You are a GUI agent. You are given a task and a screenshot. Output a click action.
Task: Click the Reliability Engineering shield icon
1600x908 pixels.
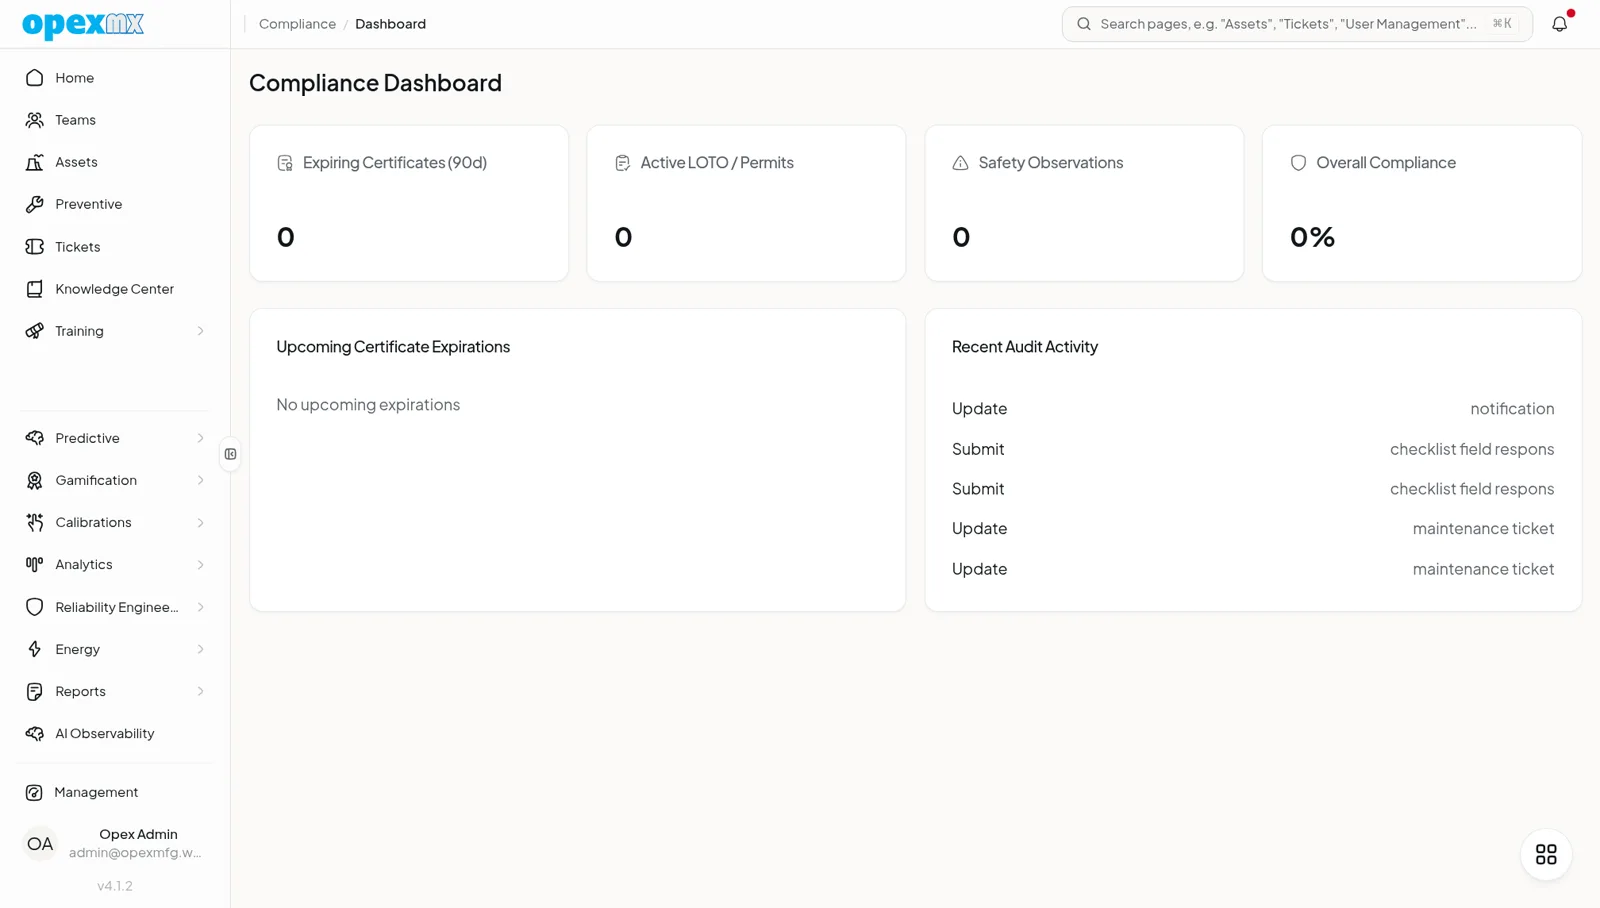(x=35, y=607)
